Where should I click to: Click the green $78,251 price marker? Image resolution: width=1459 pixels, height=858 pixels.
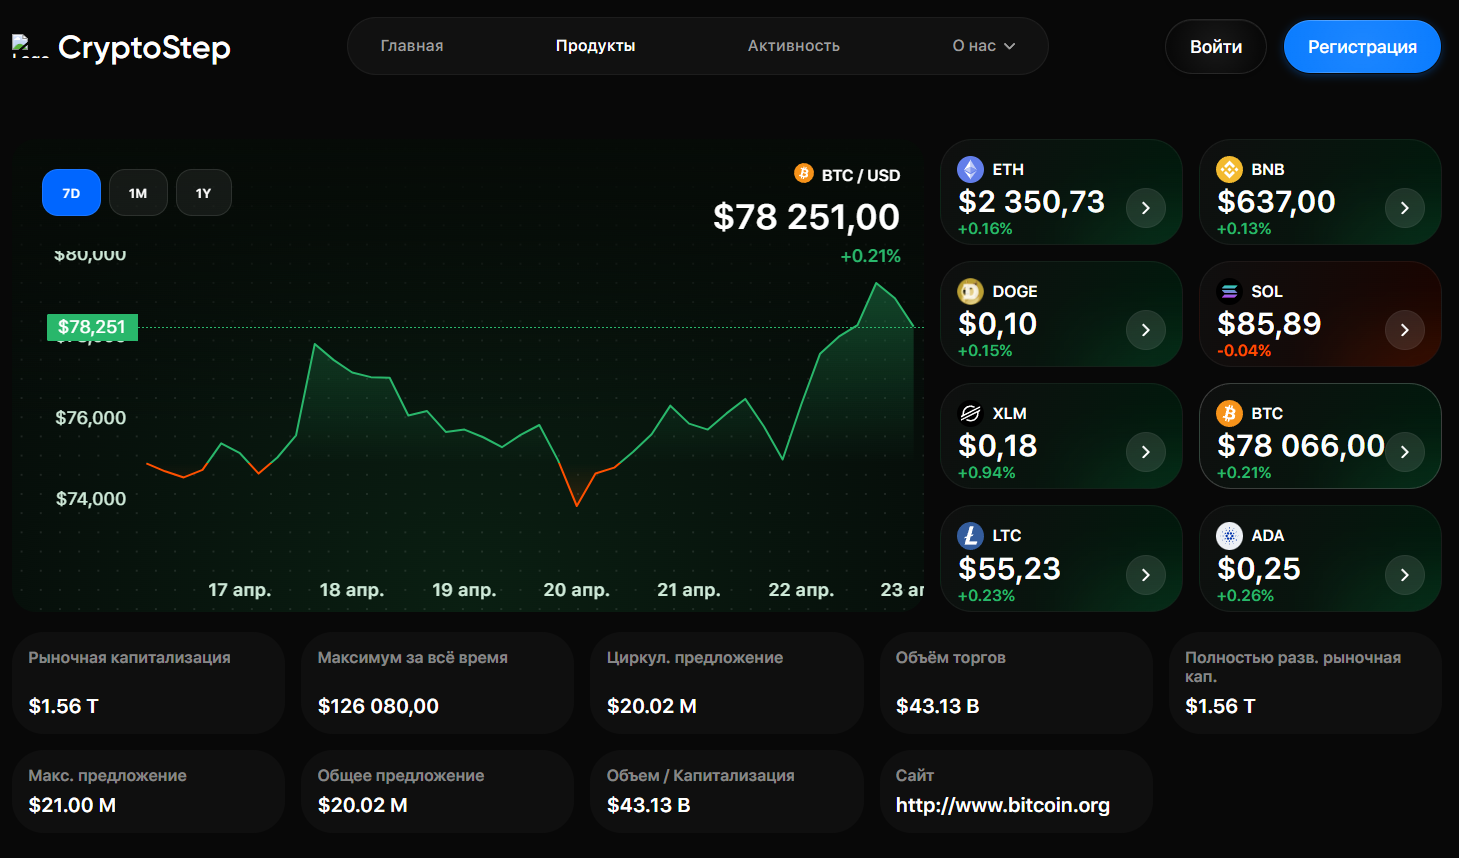click(92, 327)
